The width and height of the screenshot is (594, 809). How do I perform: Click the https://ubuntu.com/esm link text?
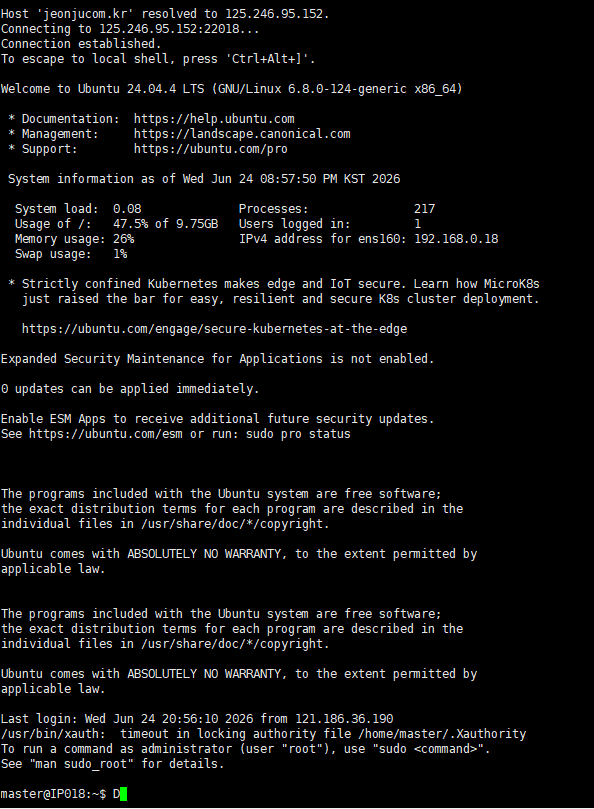tap(106, 434)
